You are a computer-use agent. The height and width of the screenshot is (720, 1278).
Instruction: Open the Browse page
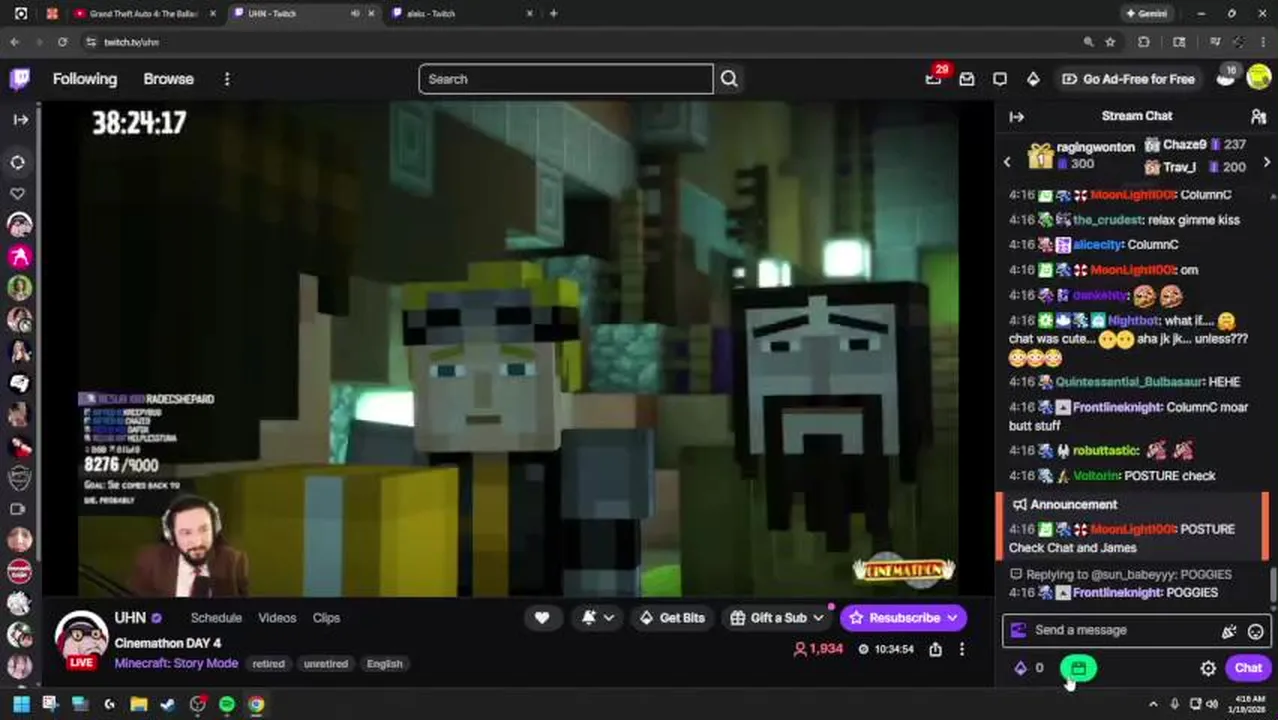(x=168, y=79)
